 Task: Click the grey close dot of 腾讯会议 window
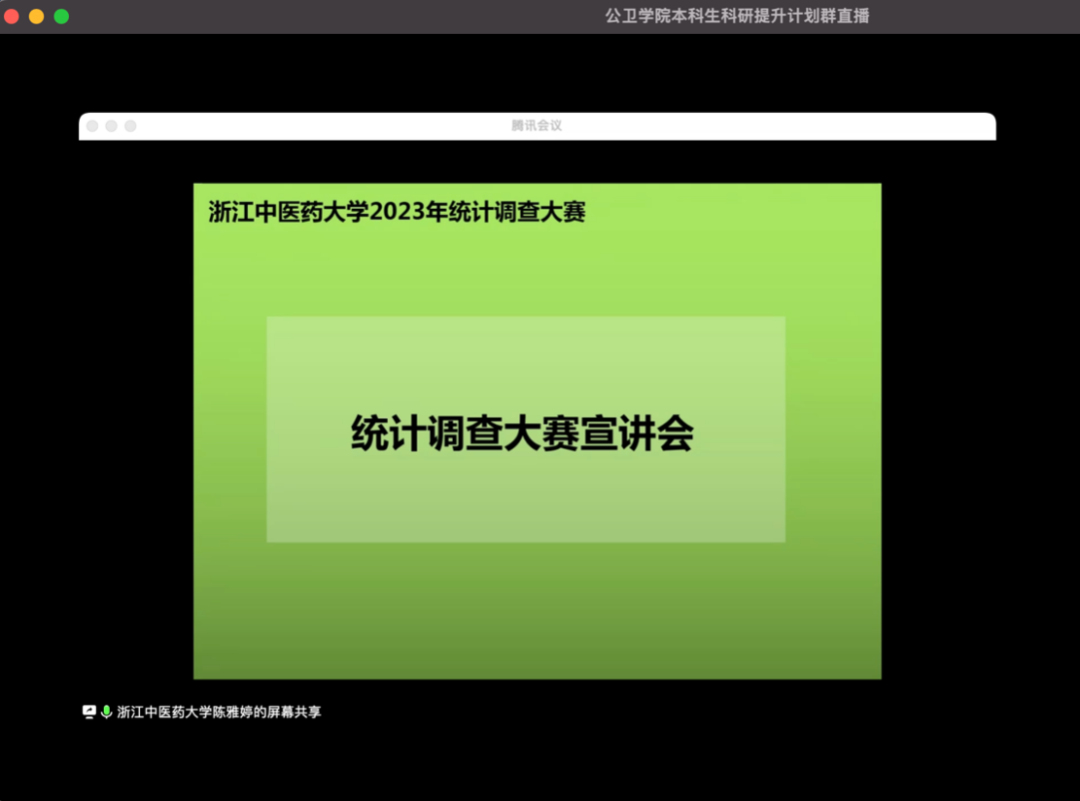(92, 126)
